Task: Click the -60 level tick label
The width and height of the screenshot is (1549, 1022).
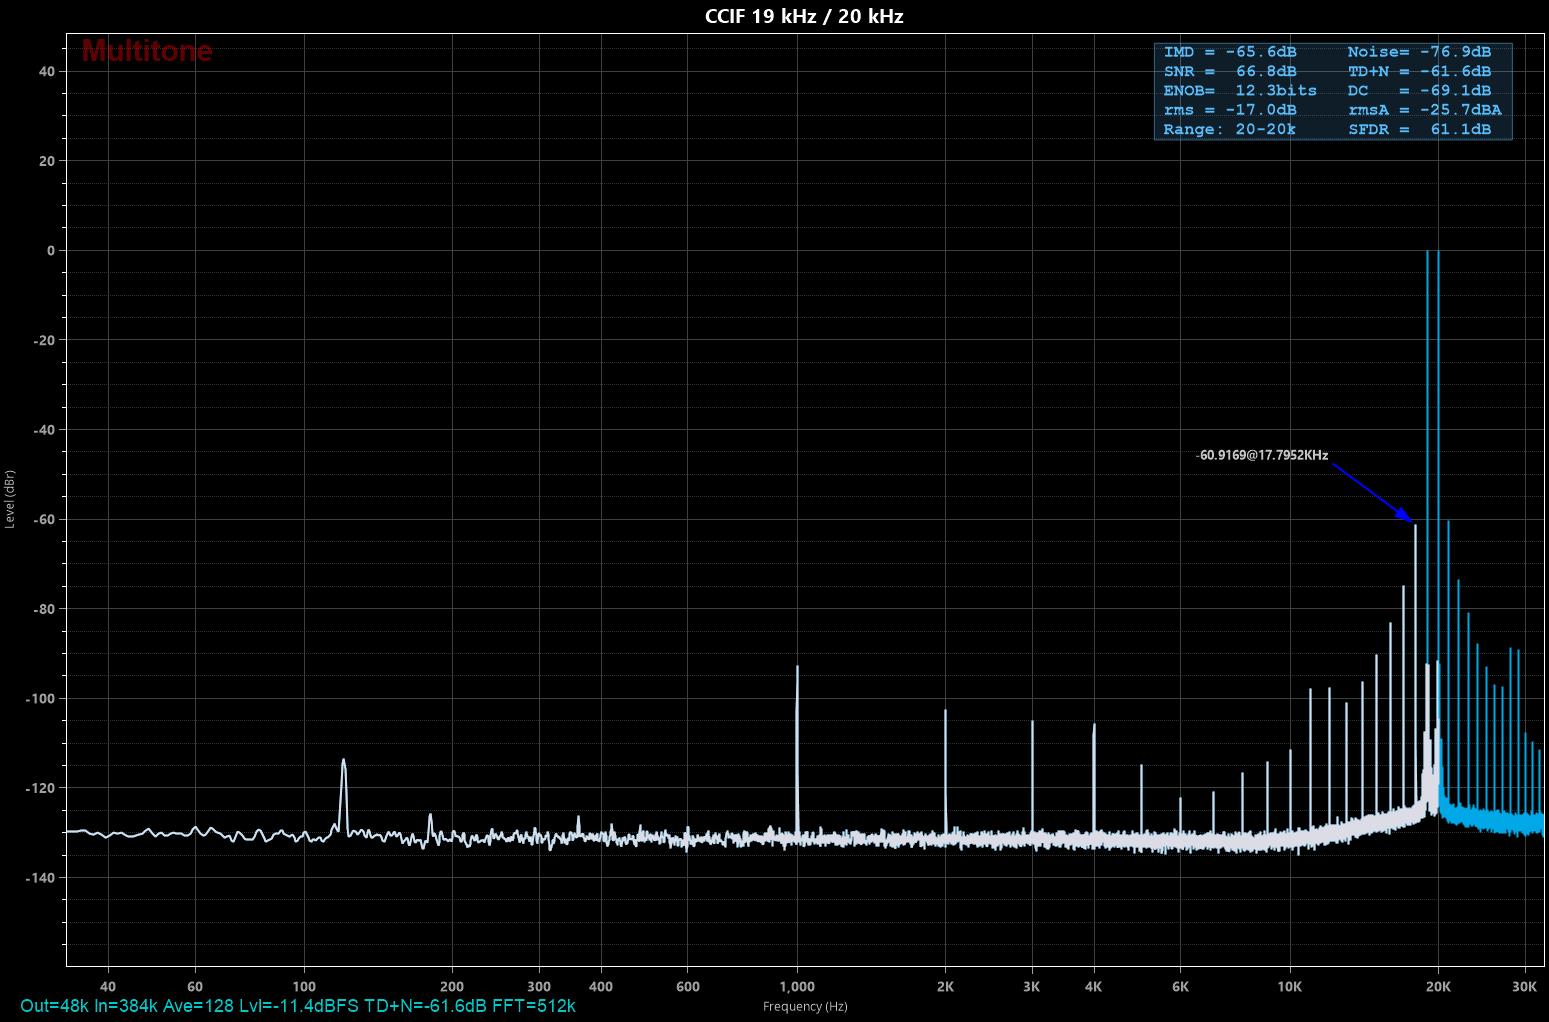Action: (x=45, y=519)
